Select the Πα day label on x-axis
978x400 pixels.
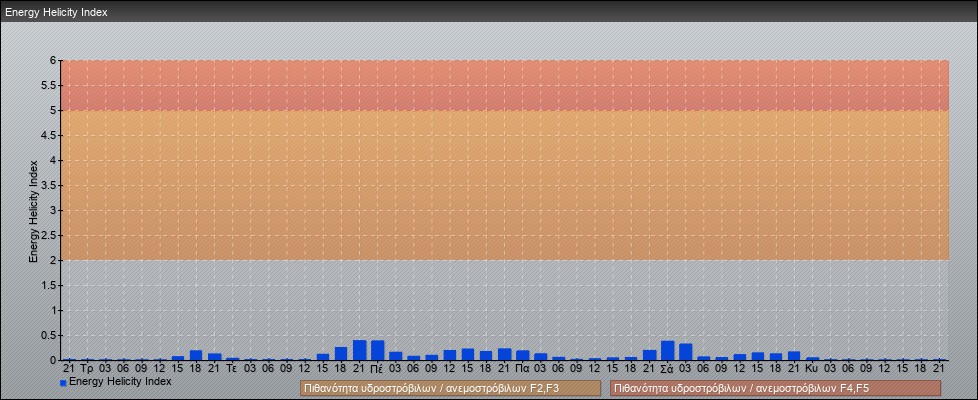522,369
